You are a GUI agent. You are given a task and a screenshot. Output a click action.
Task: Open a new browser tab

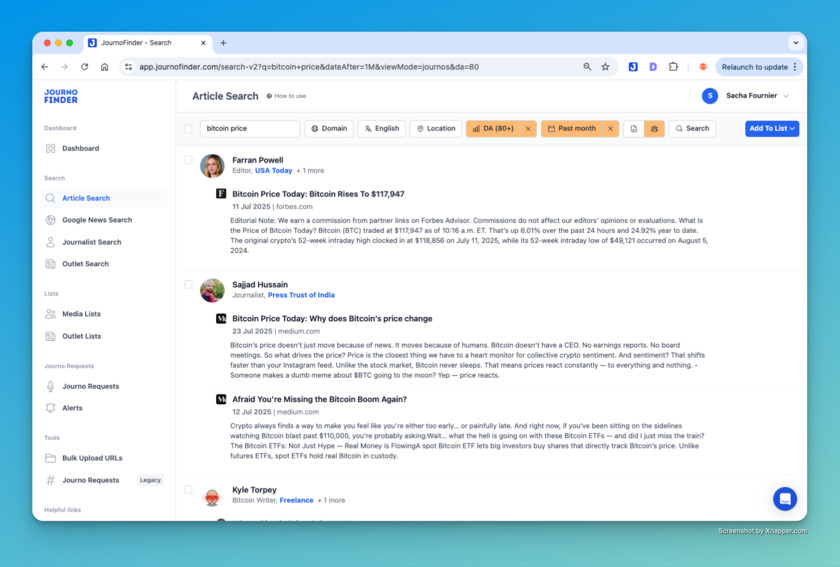[x=223, y=43]
